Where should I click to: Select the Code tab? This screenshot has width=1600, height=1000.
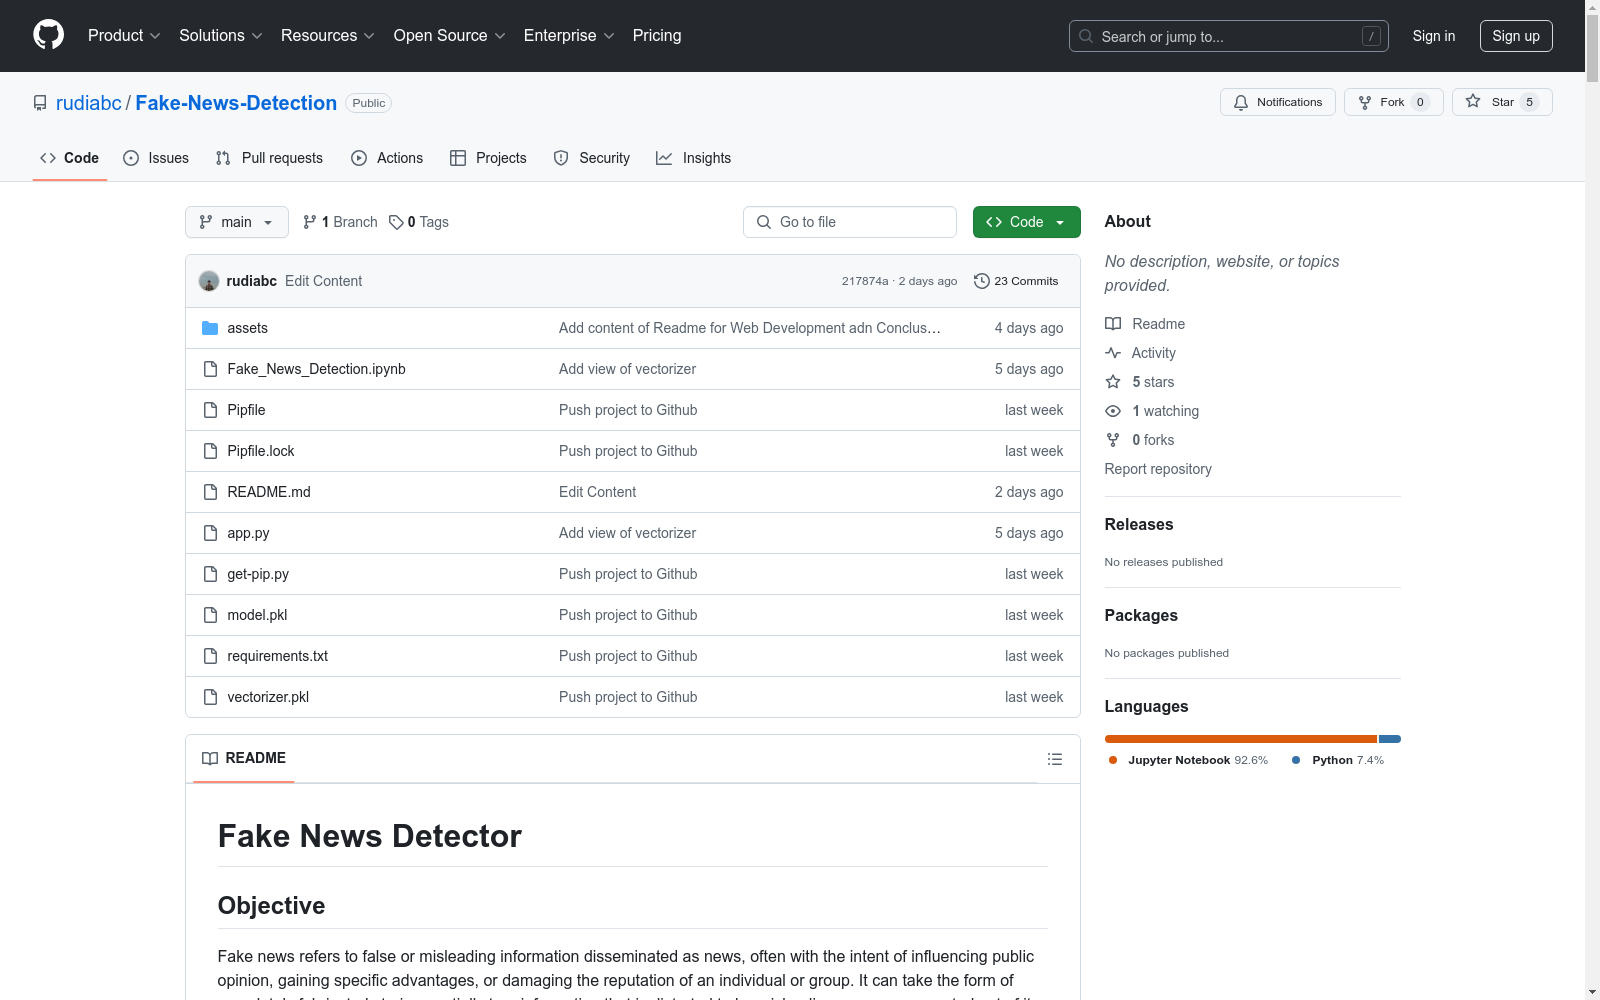coord(70,158)
